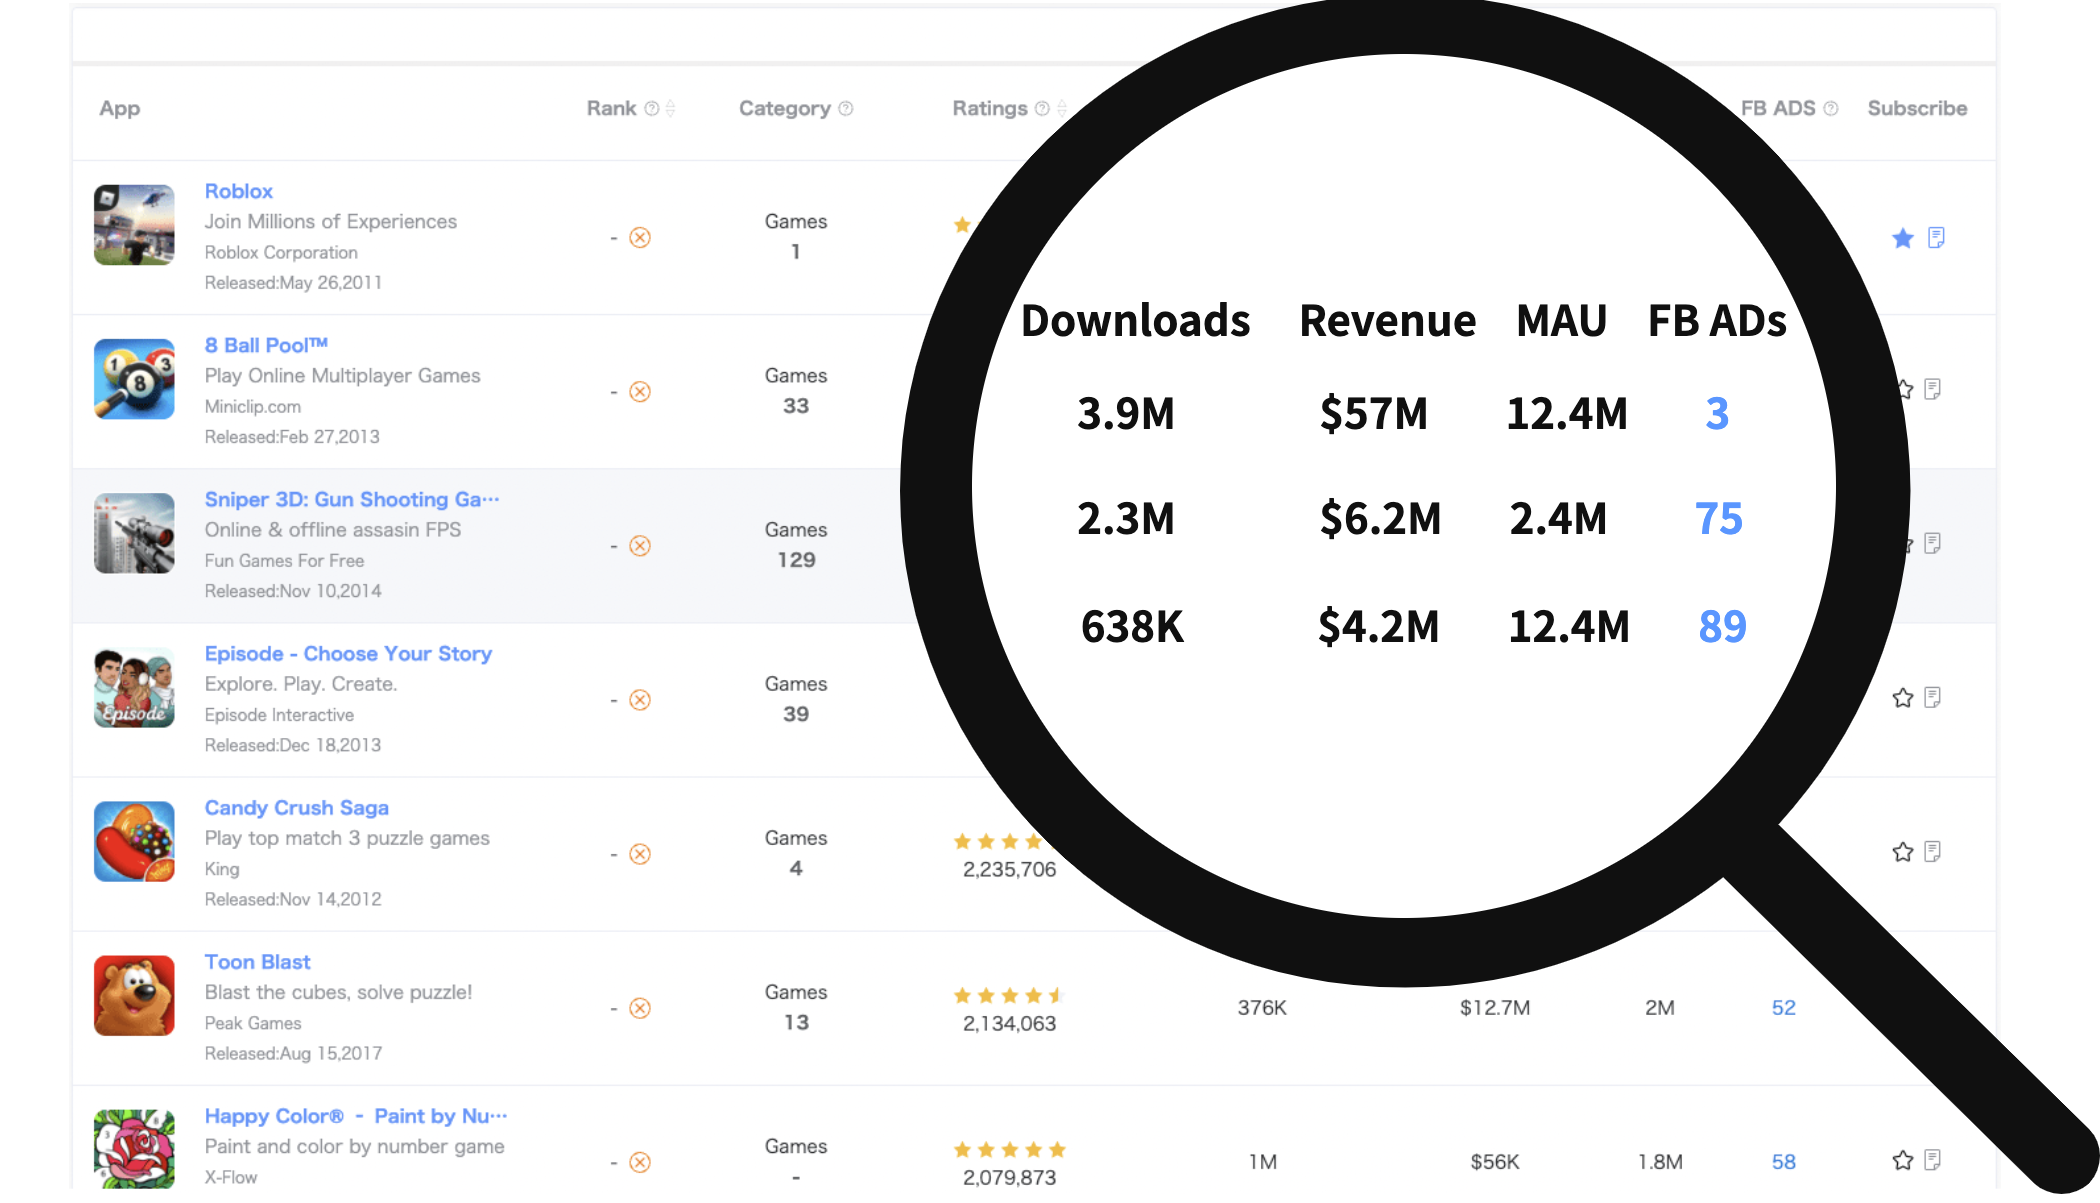Open the Sniper 3D app icon
The height and width of the screenshot is (1203, 2100).
134,533
